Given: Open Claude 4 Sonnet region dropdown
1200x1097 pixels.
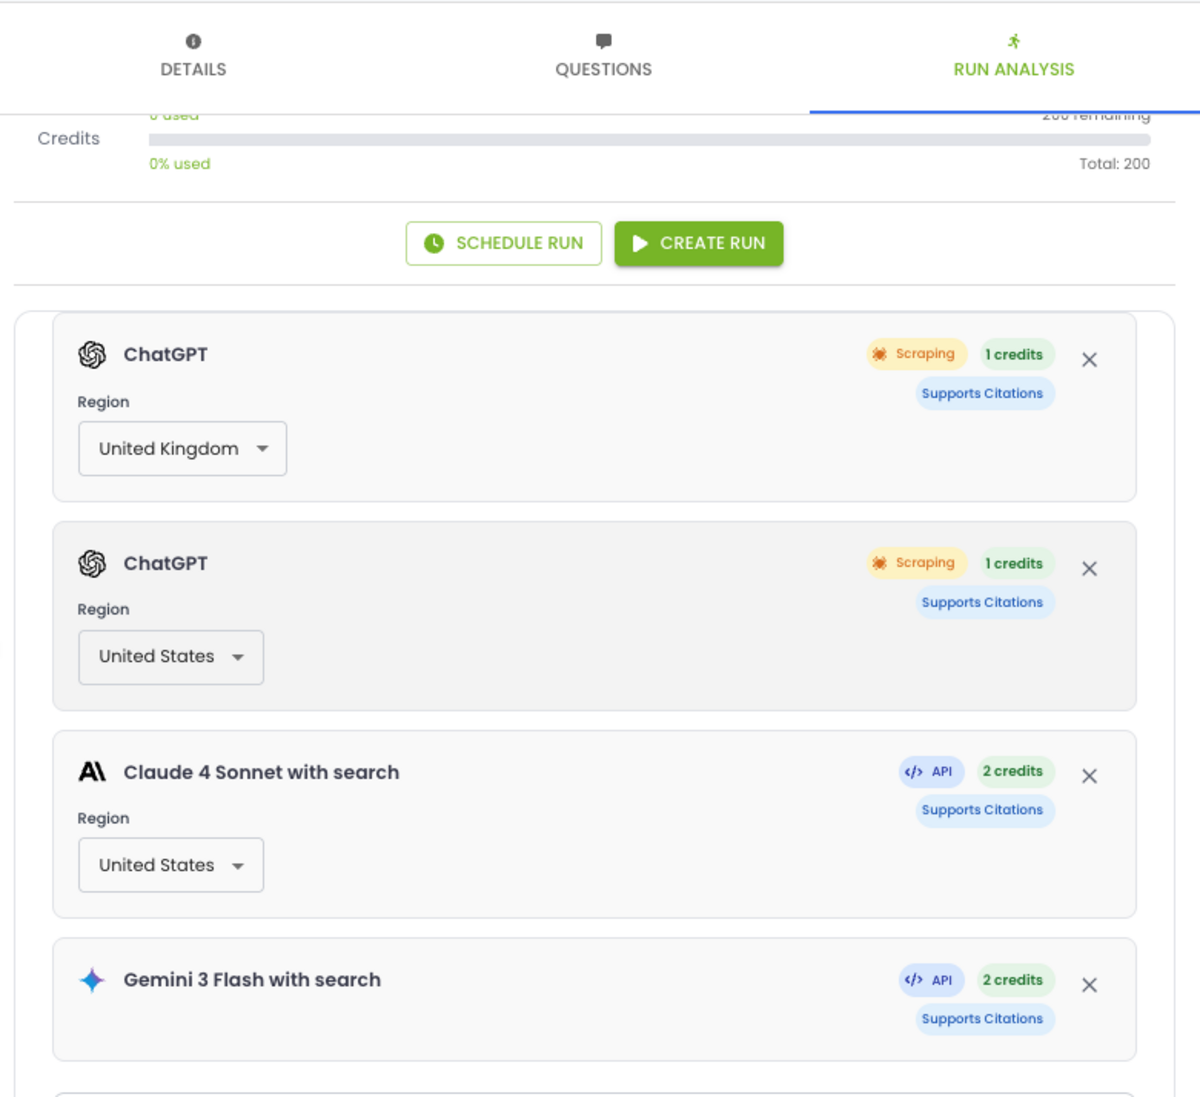Looking at the screenshot, I should [x=171, y=865].
